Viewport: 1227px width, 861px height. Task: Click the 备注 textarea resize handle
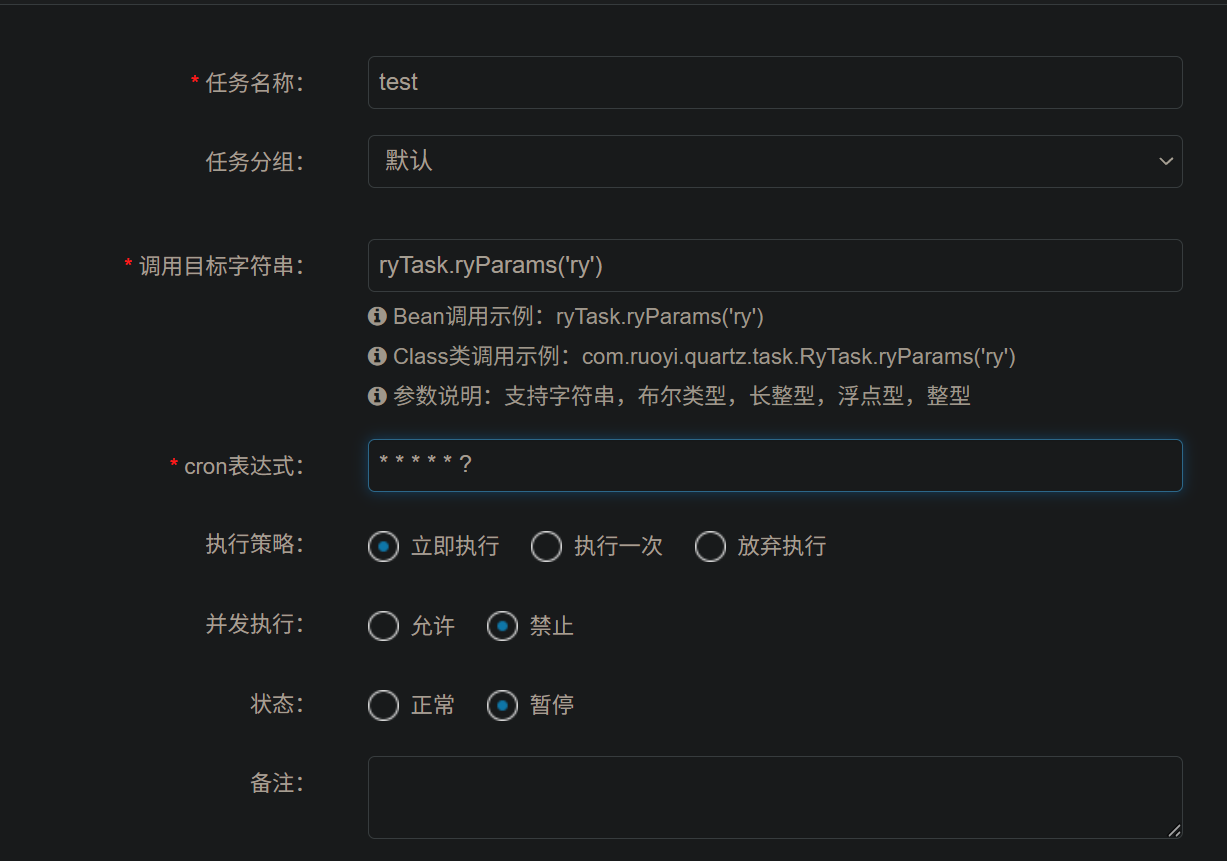(x=1174, y=829)
